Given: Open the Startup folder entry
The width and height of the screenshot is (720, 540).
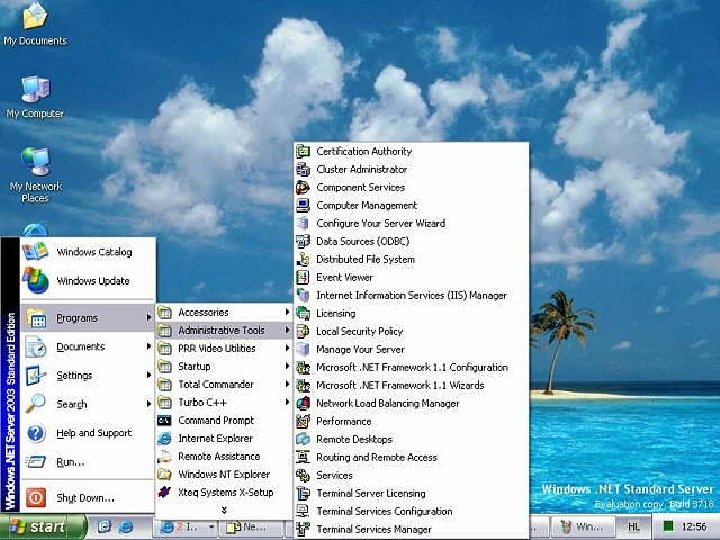Looking at the screenshot, I should pos(224,366).
